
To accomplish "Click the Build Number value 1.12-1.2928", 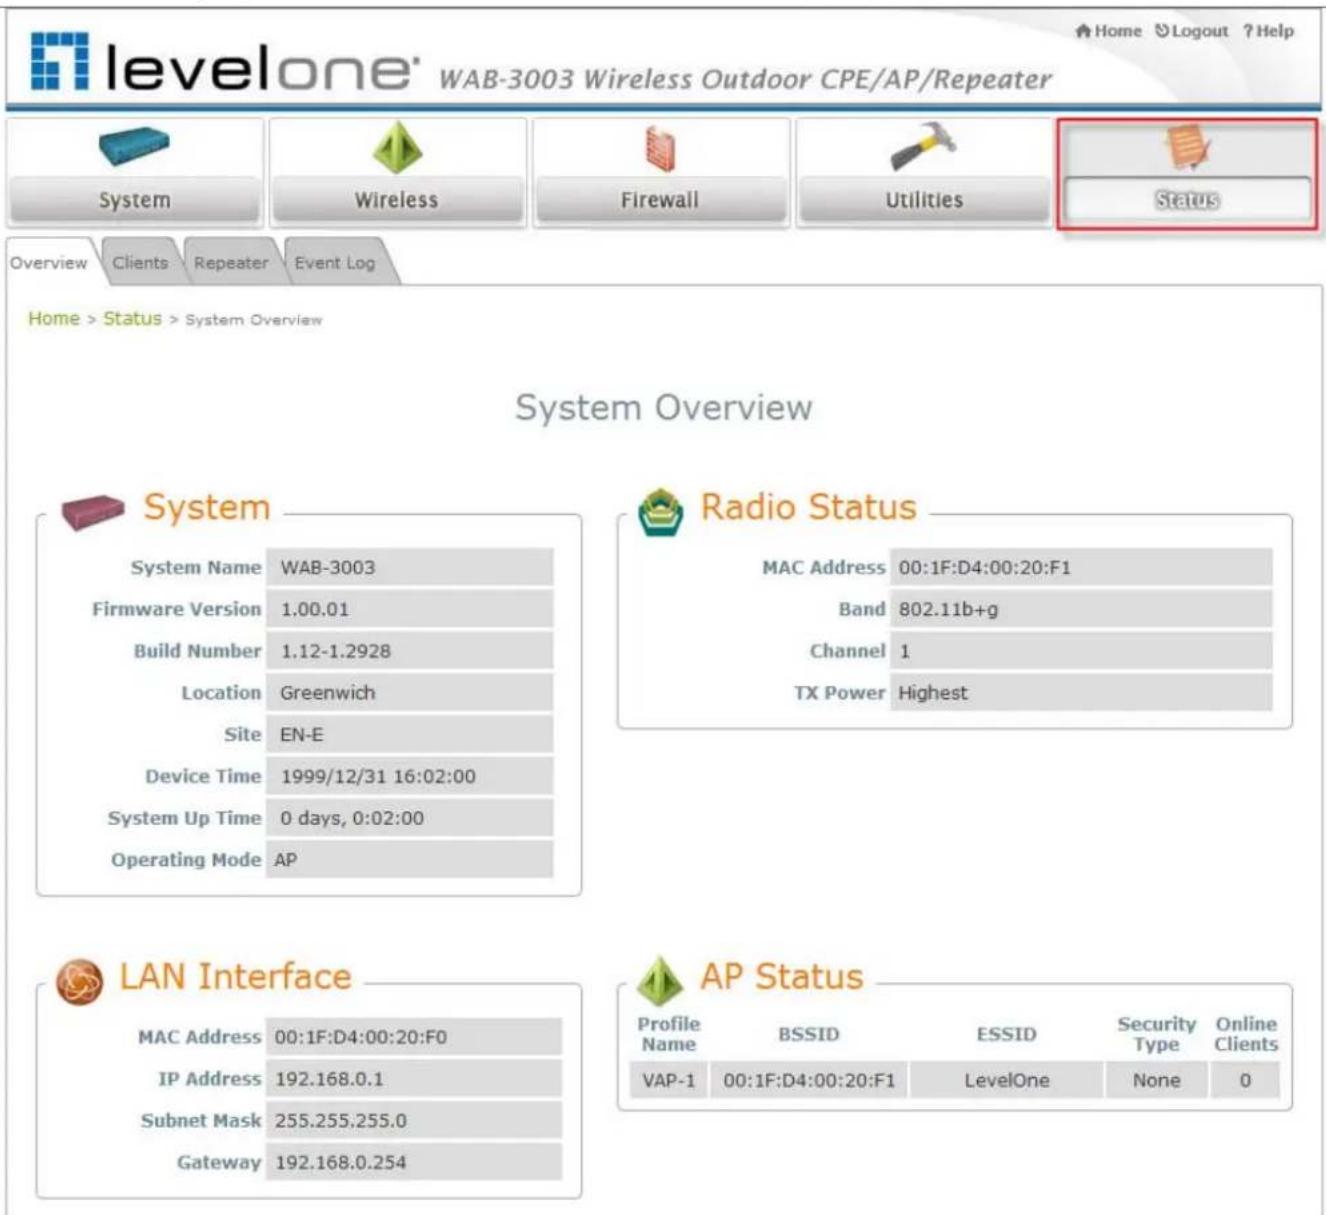I will pyautogui.click(x=409, y=651).
